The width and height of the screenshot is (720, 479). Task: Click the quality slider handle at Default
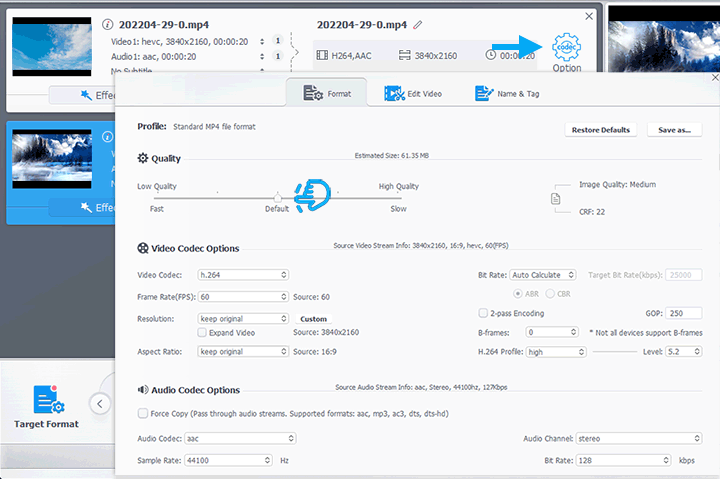click(277, 197)
